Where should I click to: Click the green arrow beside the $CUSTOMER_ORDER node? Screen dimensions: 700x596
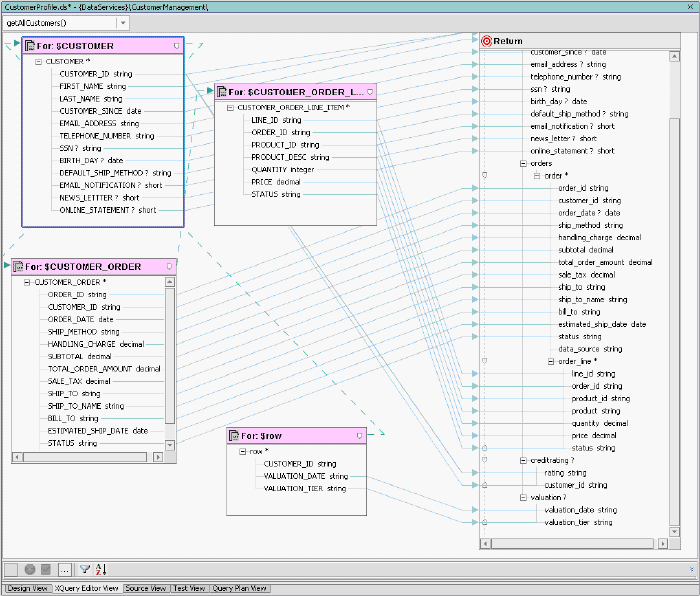6,265
